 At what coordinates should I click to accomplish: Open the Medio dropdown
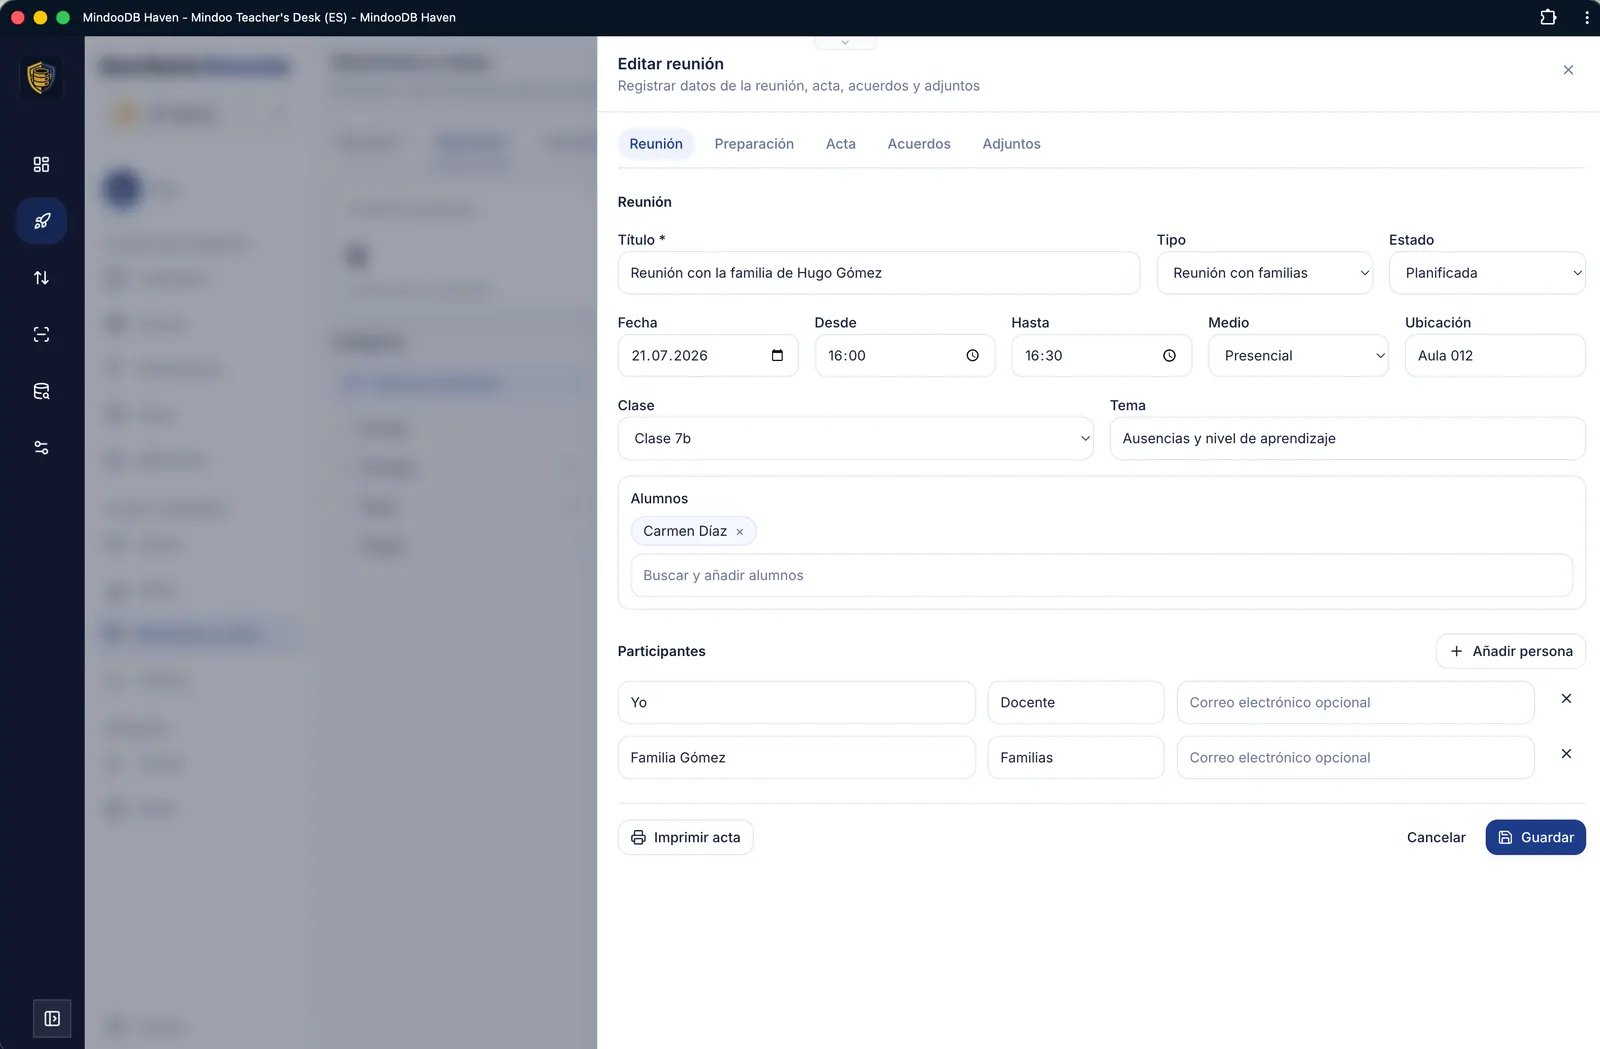[x=1298, y=356]
